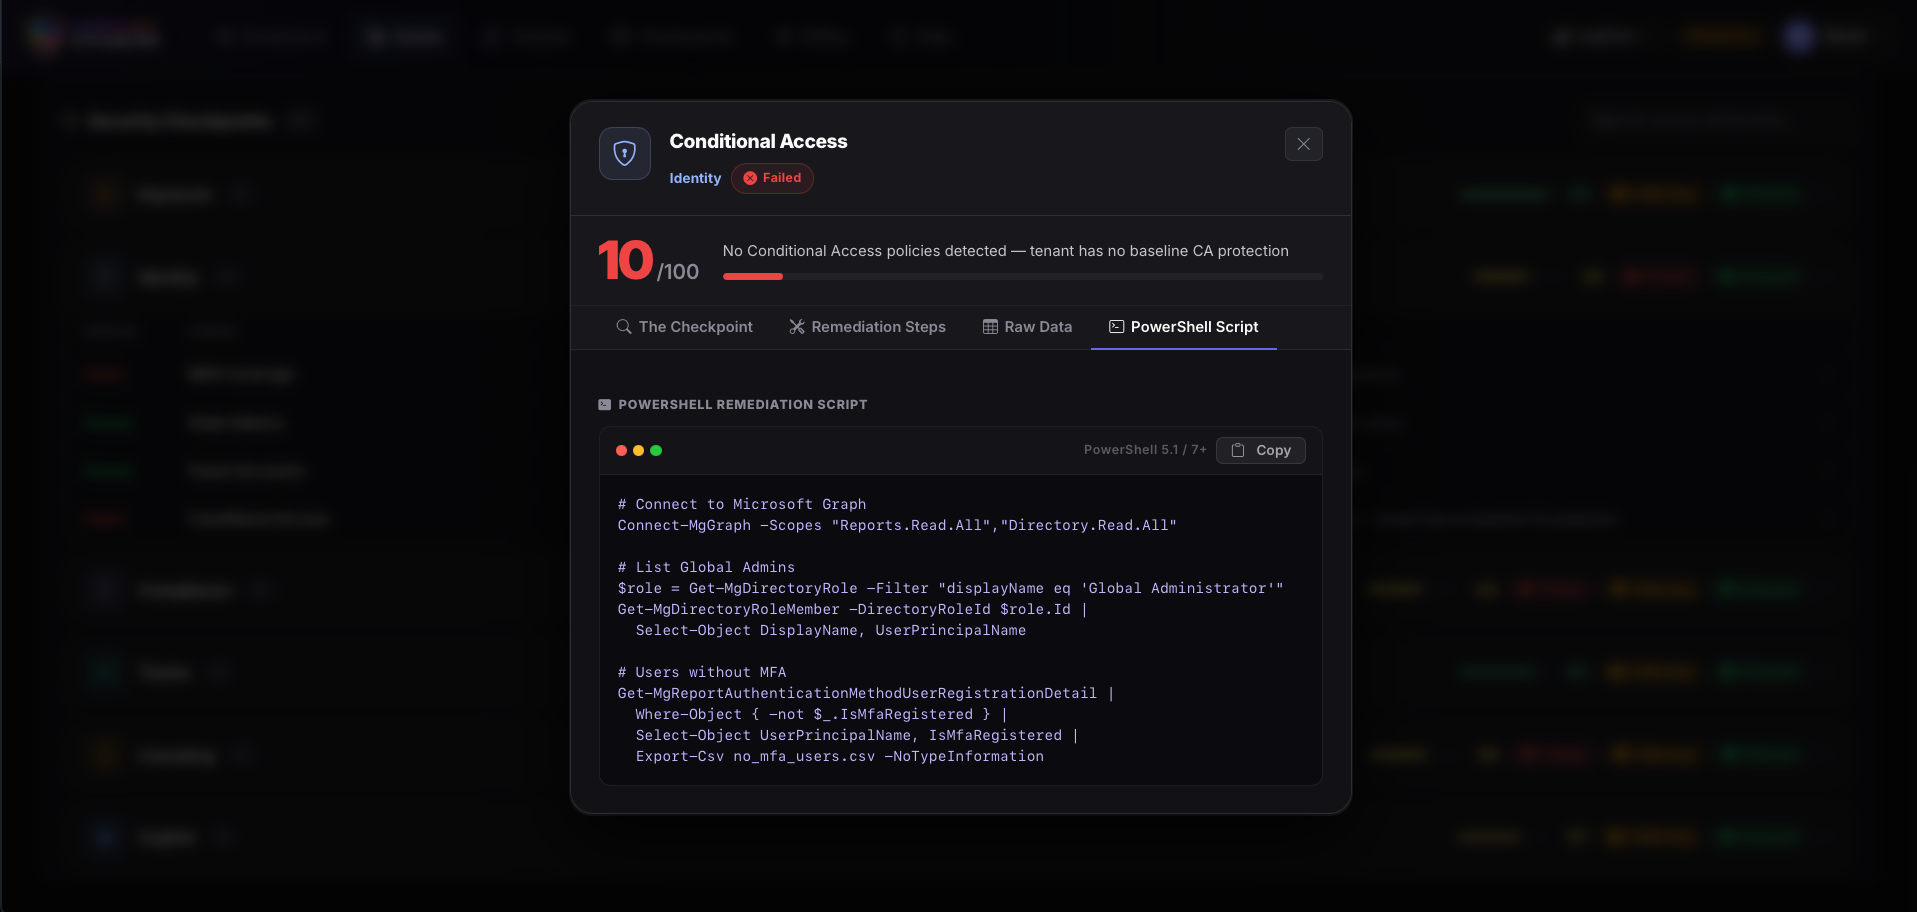Viewport: 1917px width, 912px height.
Task: Click the '# Users without MFA' comment
Action: tap(702, 673)
